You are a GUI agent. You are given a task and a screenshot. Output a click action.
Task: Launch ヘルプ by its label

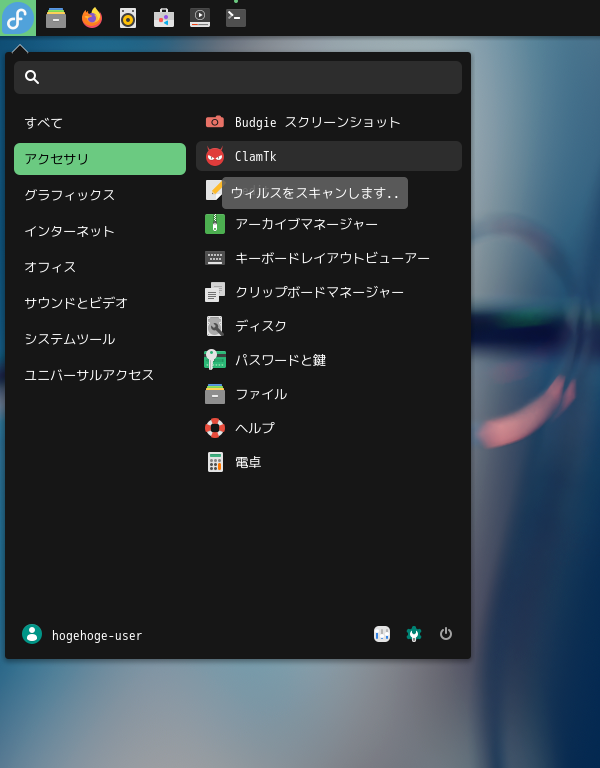coord(255,428)
